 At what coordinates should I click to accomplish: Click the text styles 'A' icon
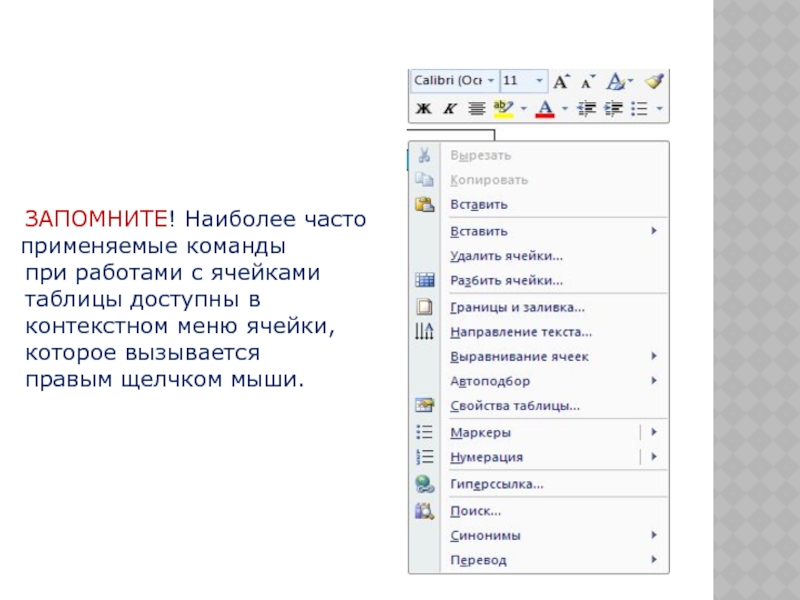coord(616,81)
